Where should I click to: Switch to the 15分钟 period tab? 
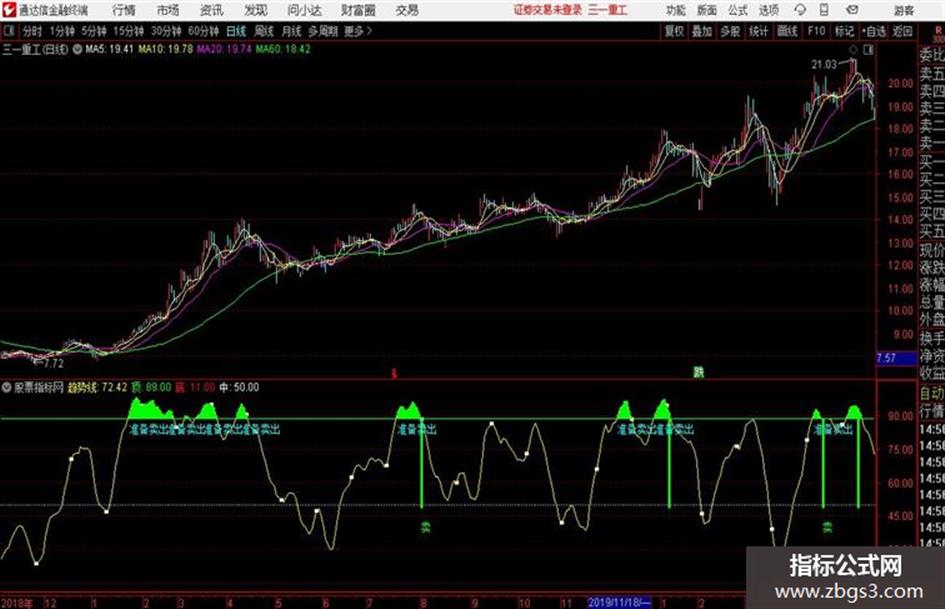129,31
